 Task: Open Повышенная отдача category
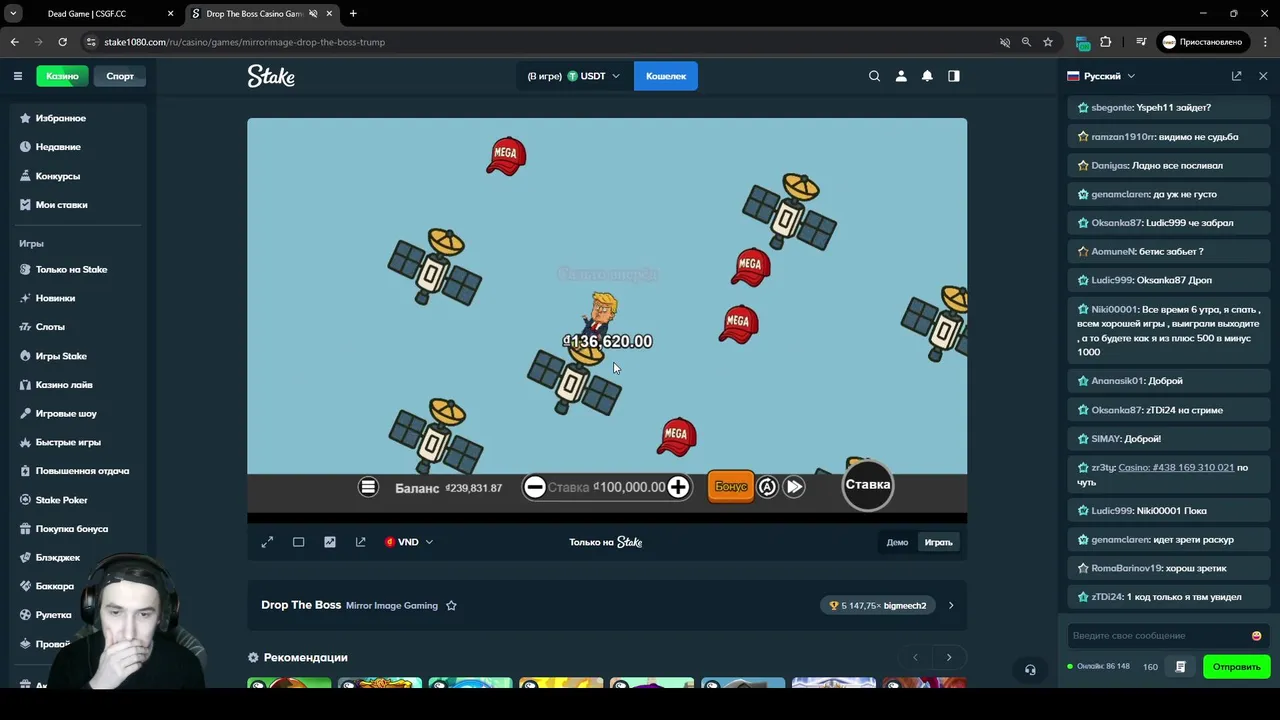tap(78, 471)
